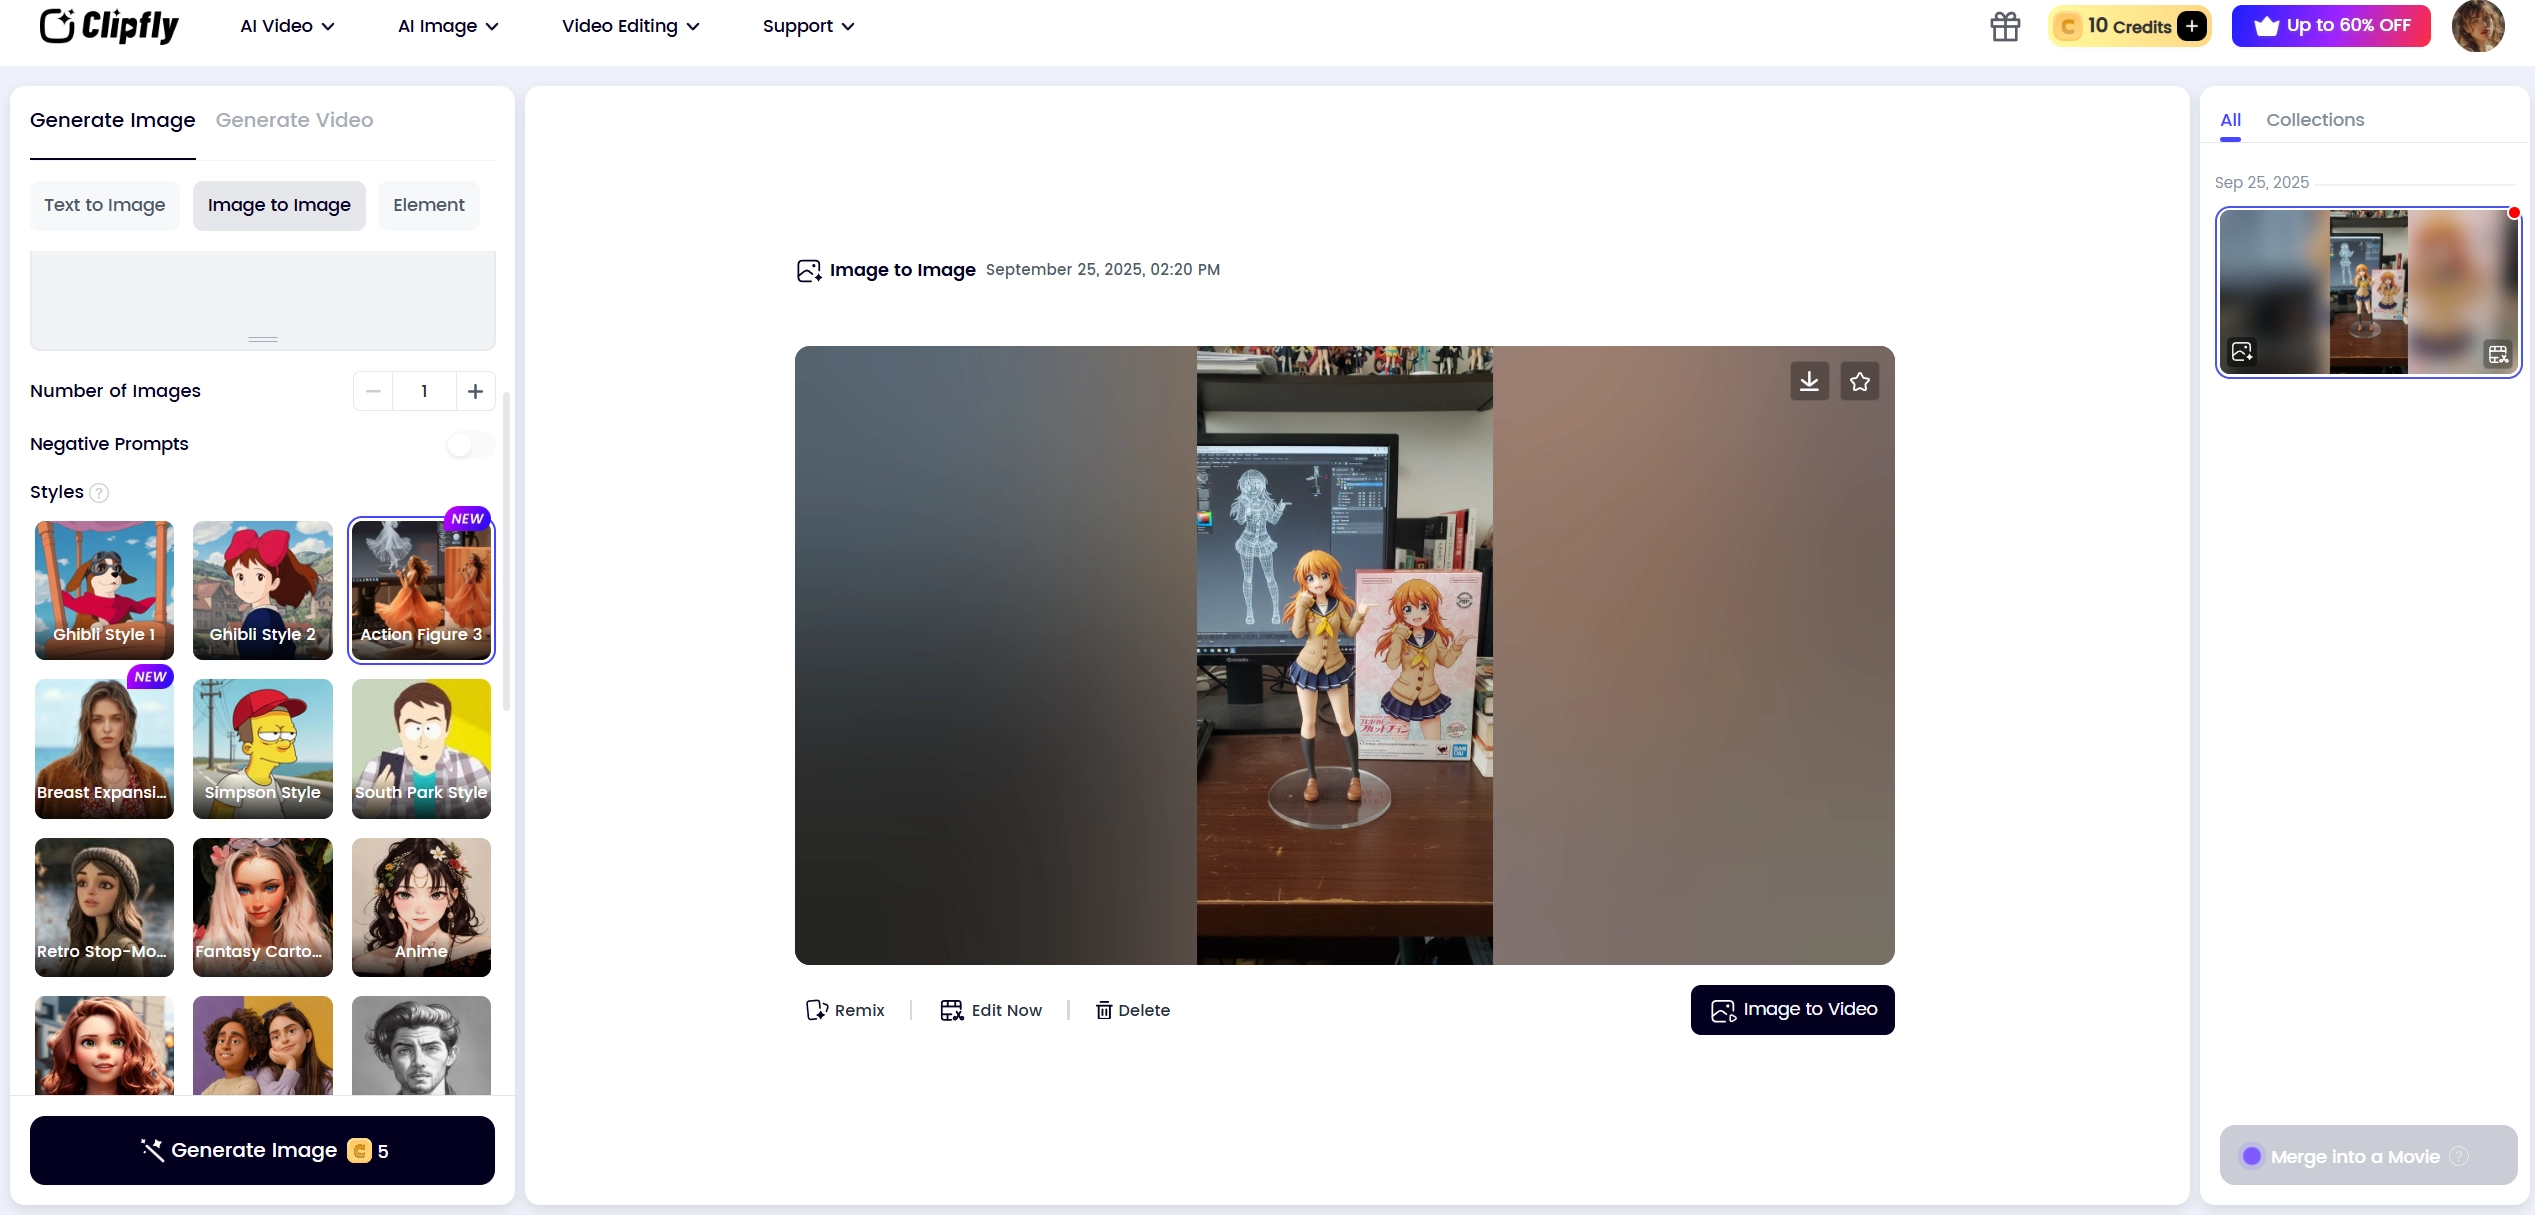Open the AI Video dropdown
This screenshot has height=1215, width=2535.
287,26
